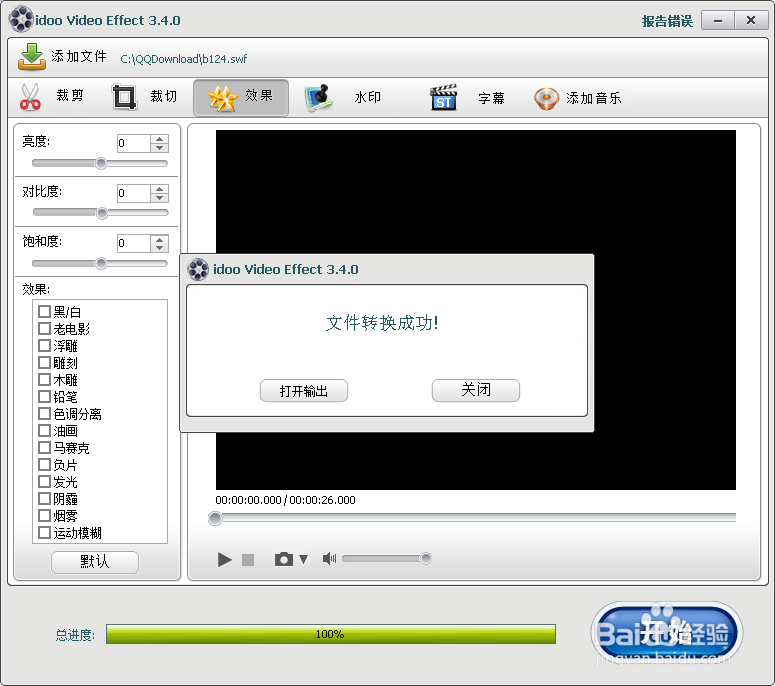Close the idoo Video Effect window

[751, 20]
